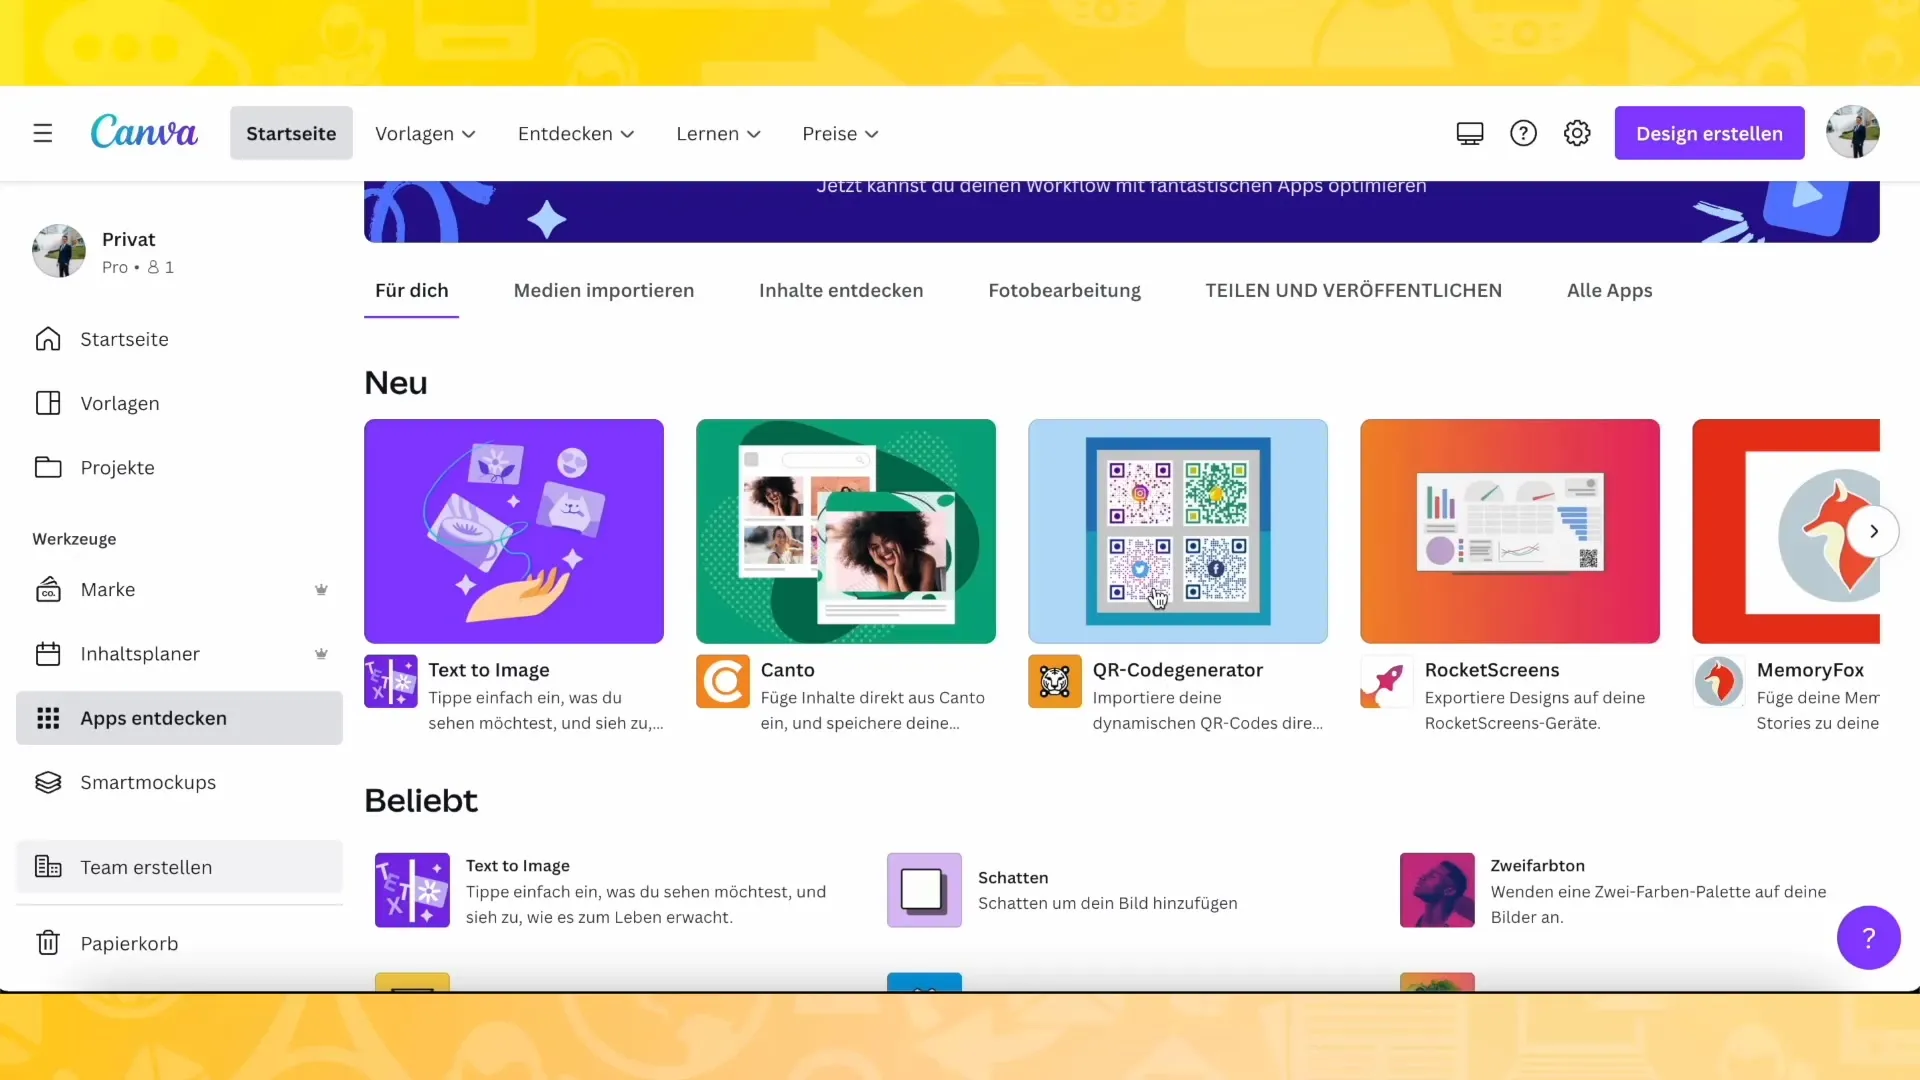Click the layers icon next to Smartmockups
This screenshot has width=1920, height=1080.
pos(48,782)
